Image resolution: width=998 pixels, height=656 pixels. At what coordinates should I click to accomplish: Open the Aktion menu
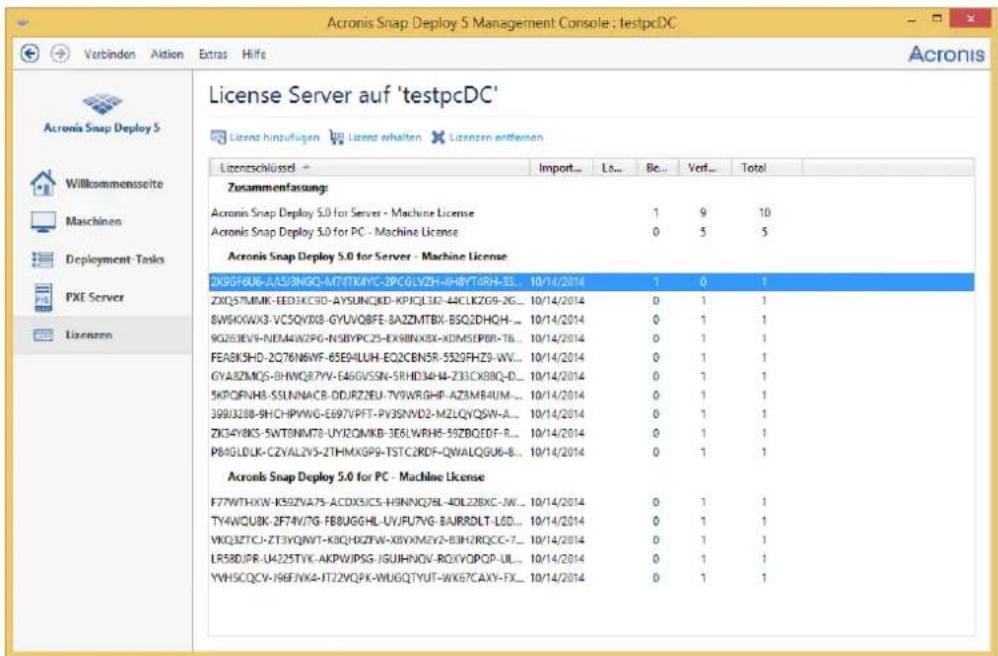pos(167,55)
